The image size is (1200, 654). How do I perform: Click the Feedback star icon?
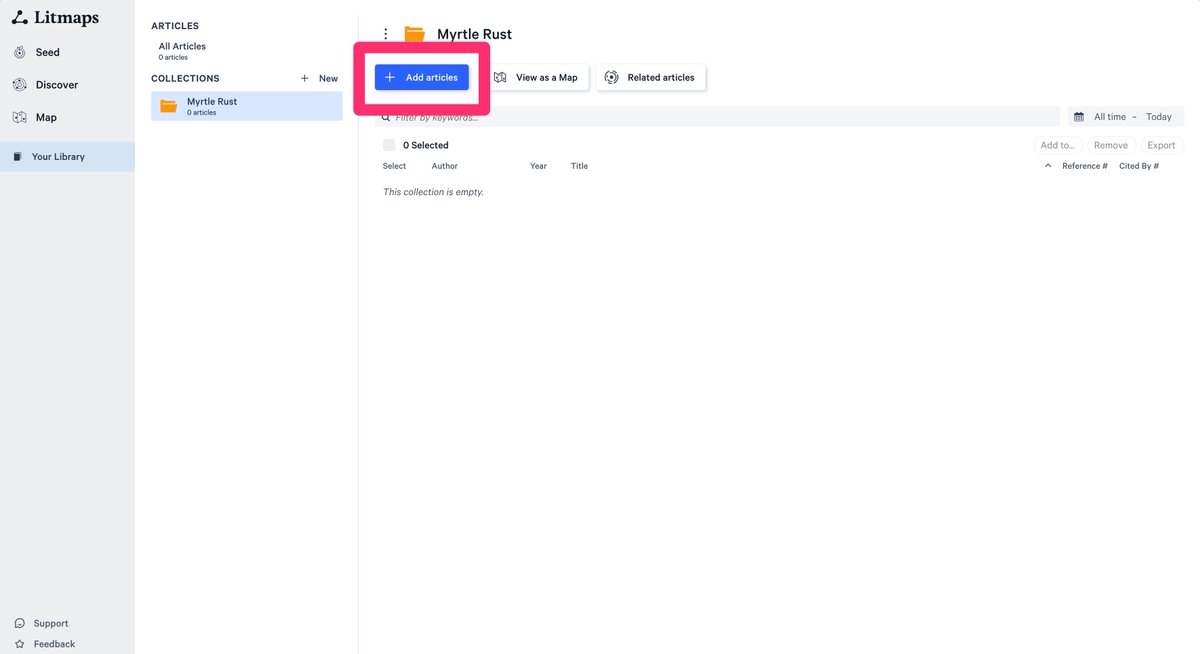pos(20,644)
